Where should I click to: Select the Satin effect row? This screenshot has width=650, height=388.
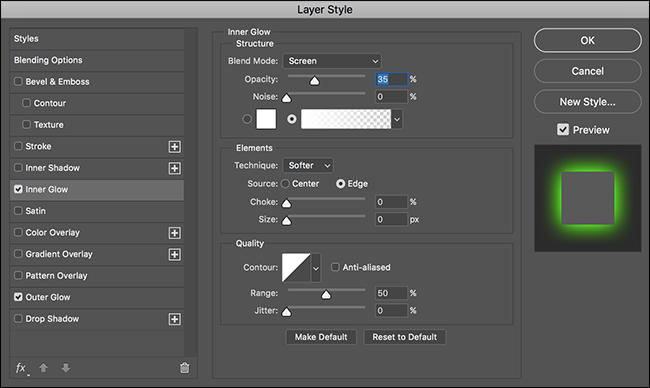coord(97,211)
